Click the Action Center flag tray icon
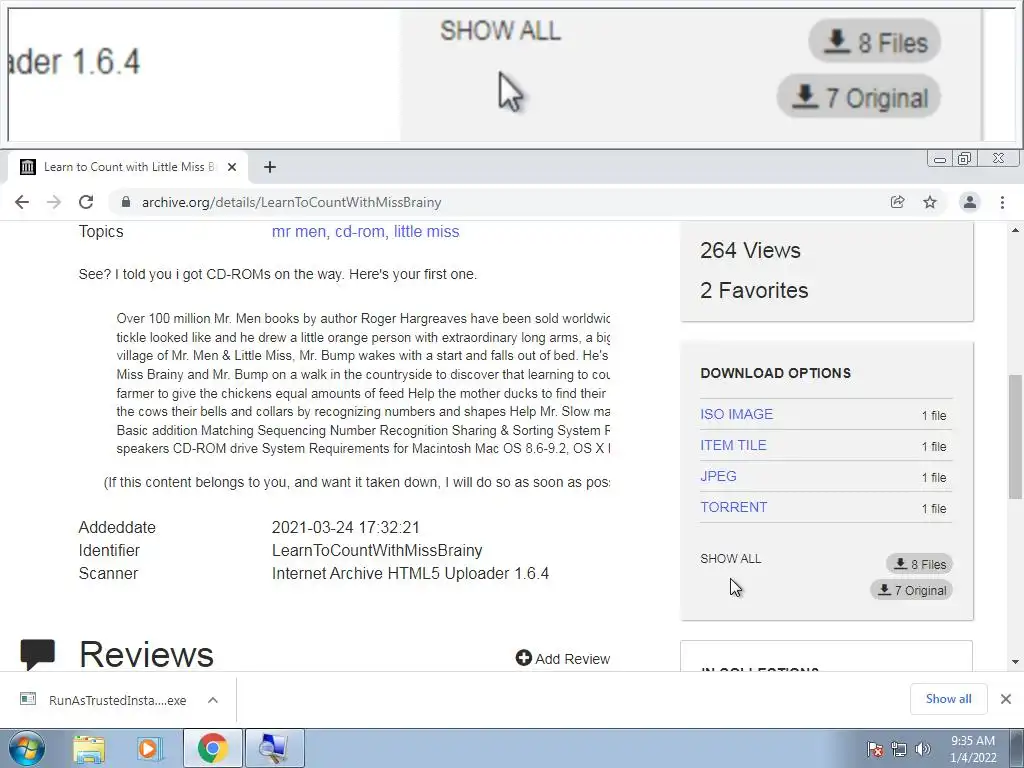Image resolution: width=1024 pixels, height=768 pixels. [875, 749]
